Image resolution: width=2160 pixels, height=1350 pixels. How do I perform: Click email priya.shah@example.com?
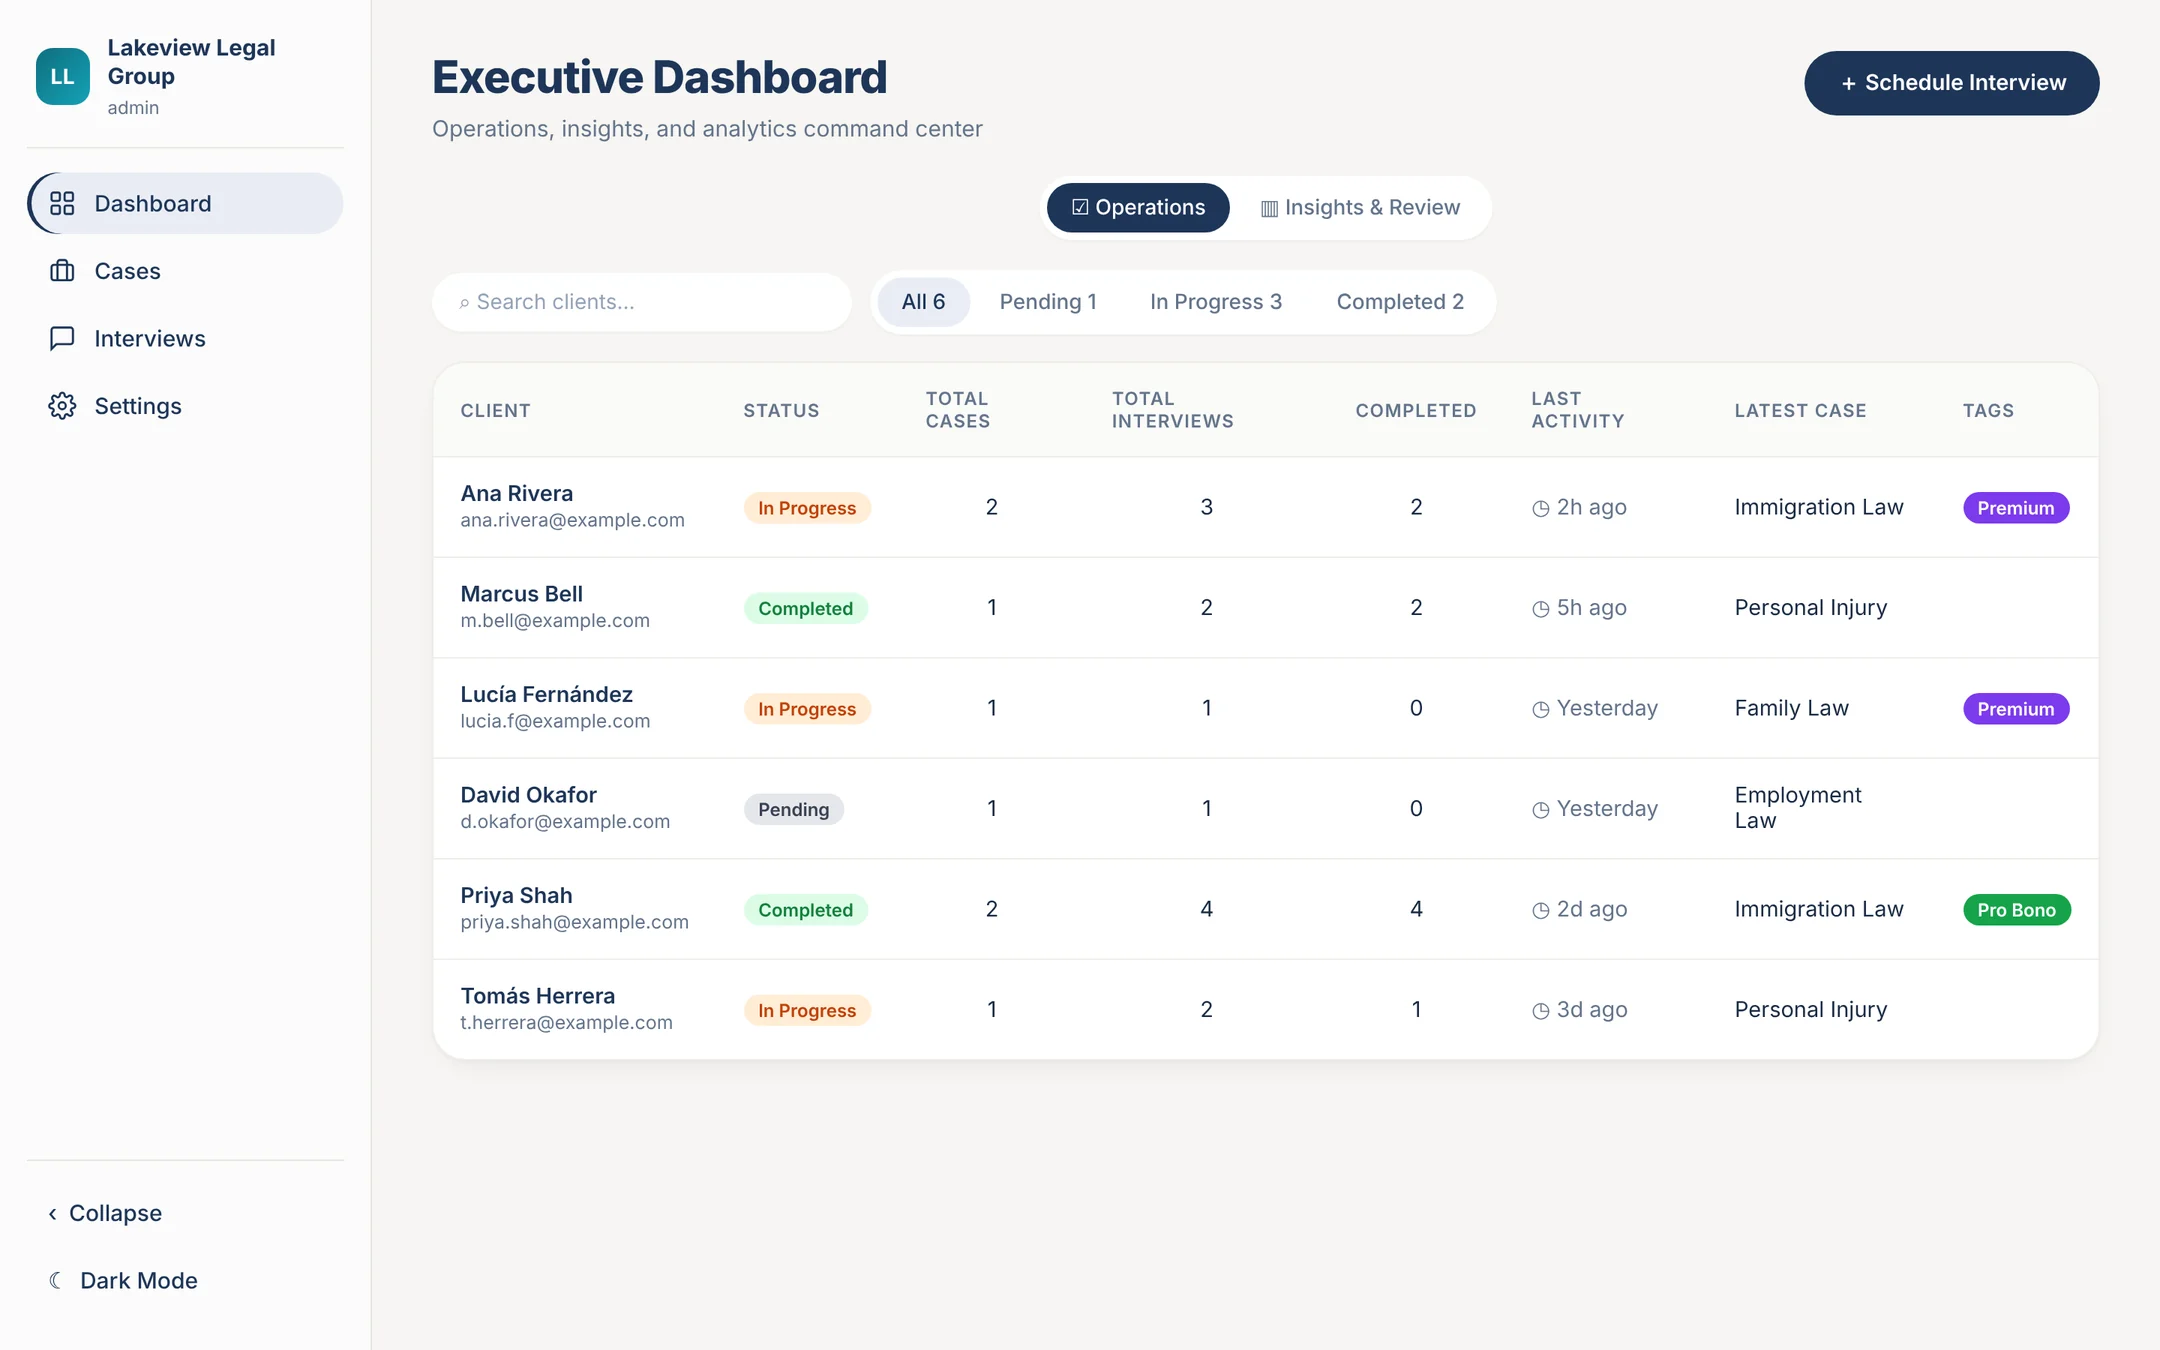pos(574,922)
